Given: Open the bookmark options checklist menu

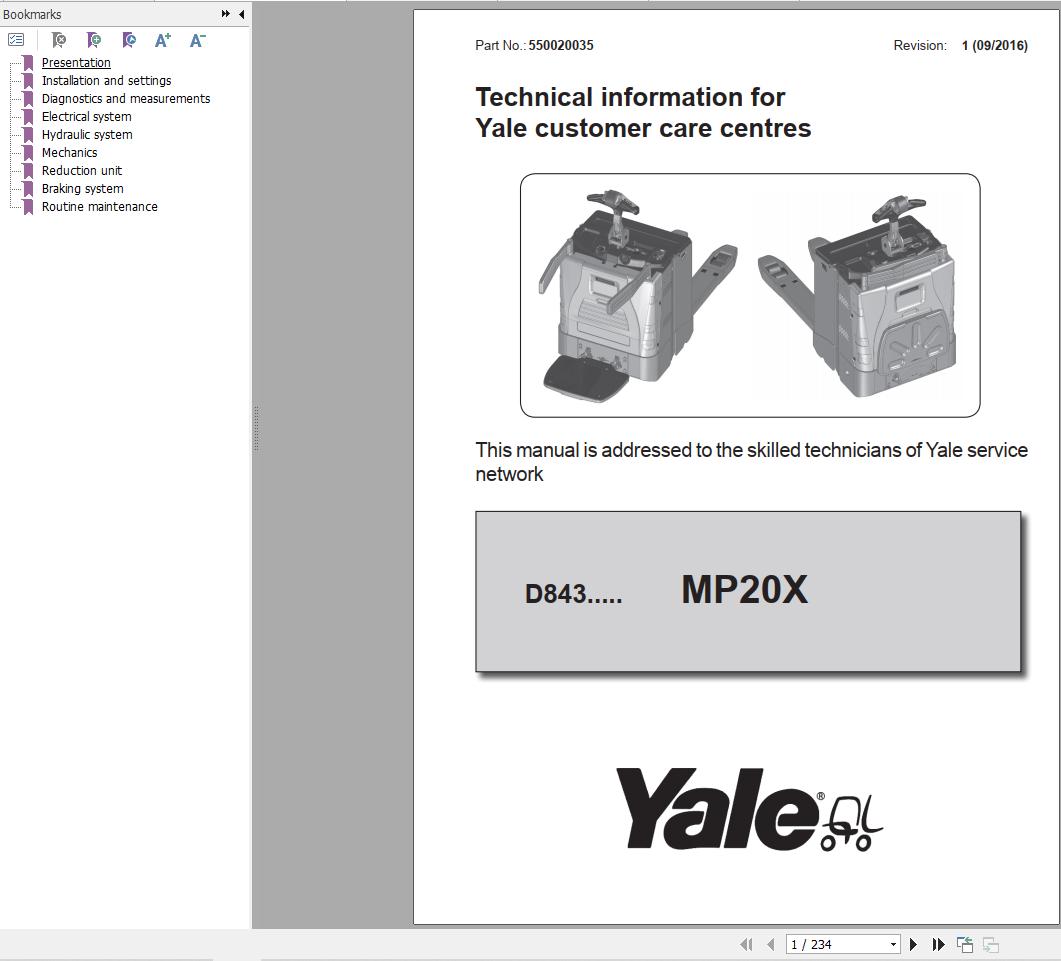Looking at the screenshot, I should 16,40.
